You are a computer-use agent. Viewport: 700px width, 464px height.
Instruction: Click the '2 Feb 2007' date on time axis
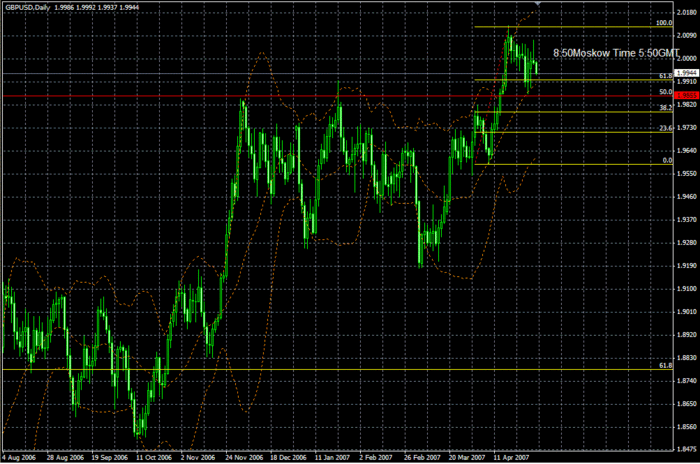click(376, 458)
